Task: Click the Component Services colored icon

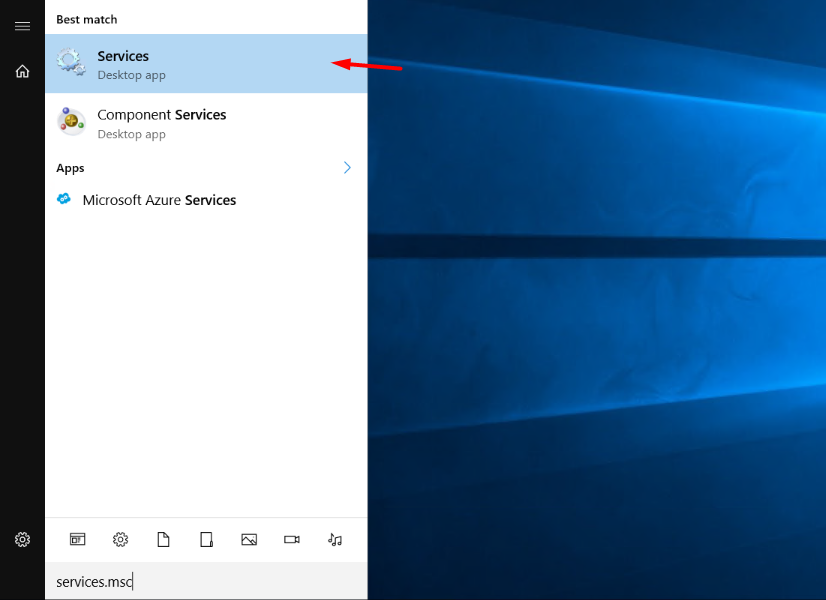Action: tap(70, 121)
